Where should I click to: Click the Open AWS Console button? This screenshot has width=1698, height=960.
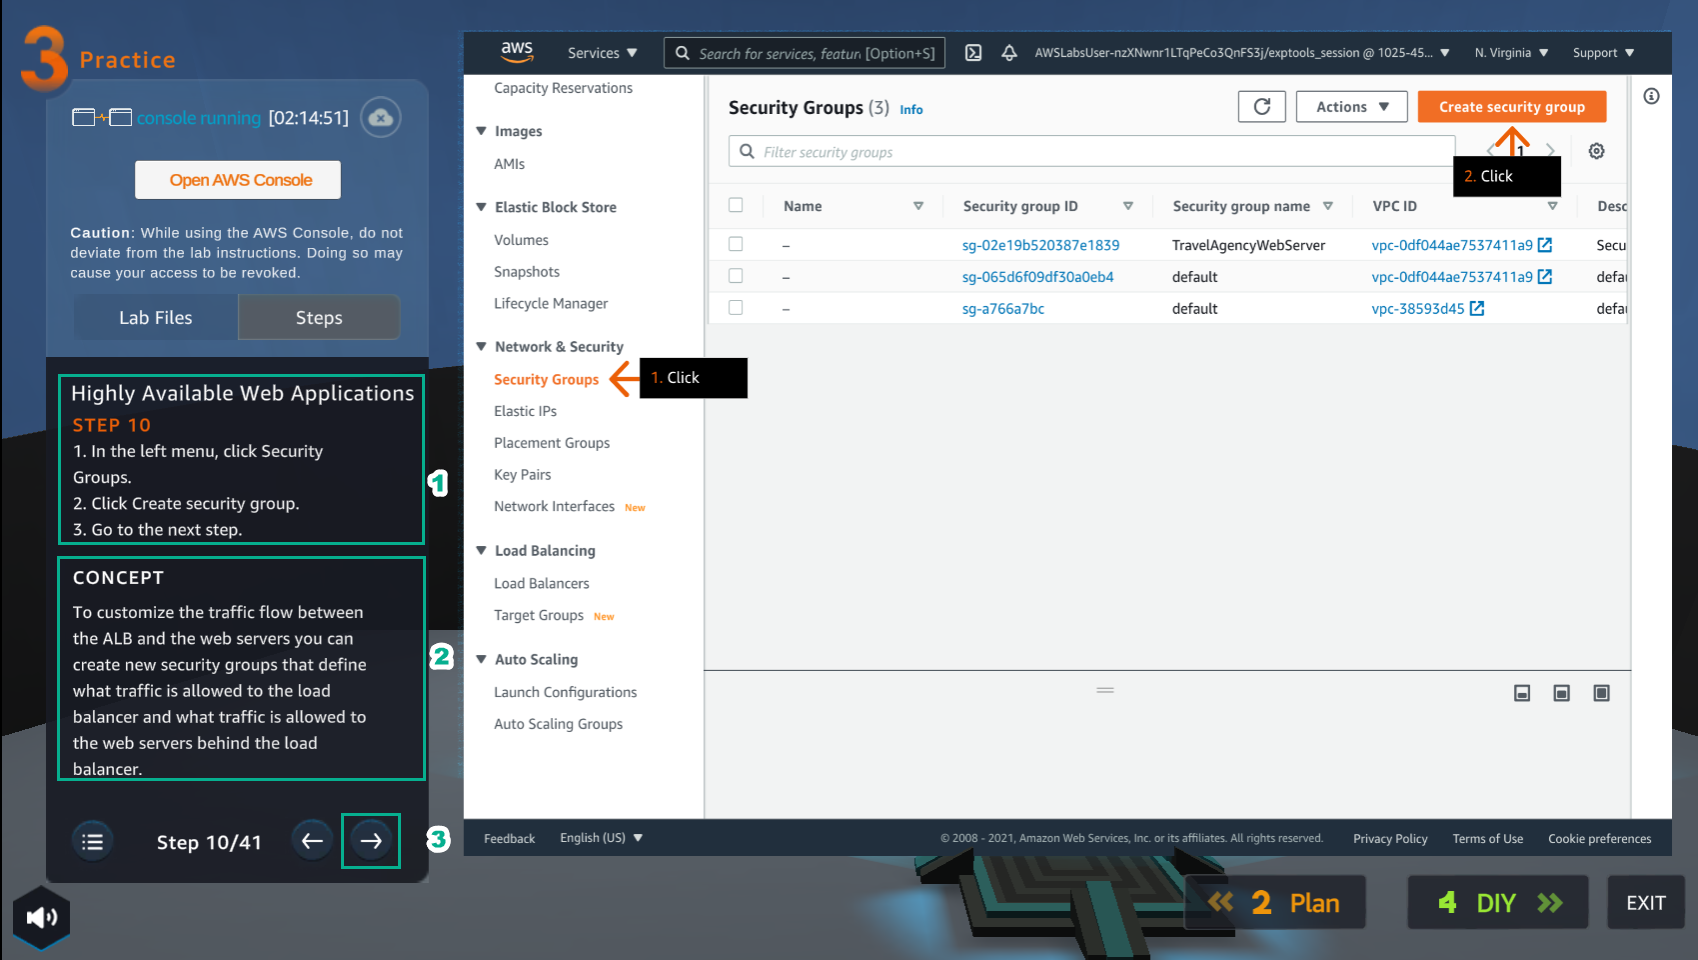(x=238, y=180)
